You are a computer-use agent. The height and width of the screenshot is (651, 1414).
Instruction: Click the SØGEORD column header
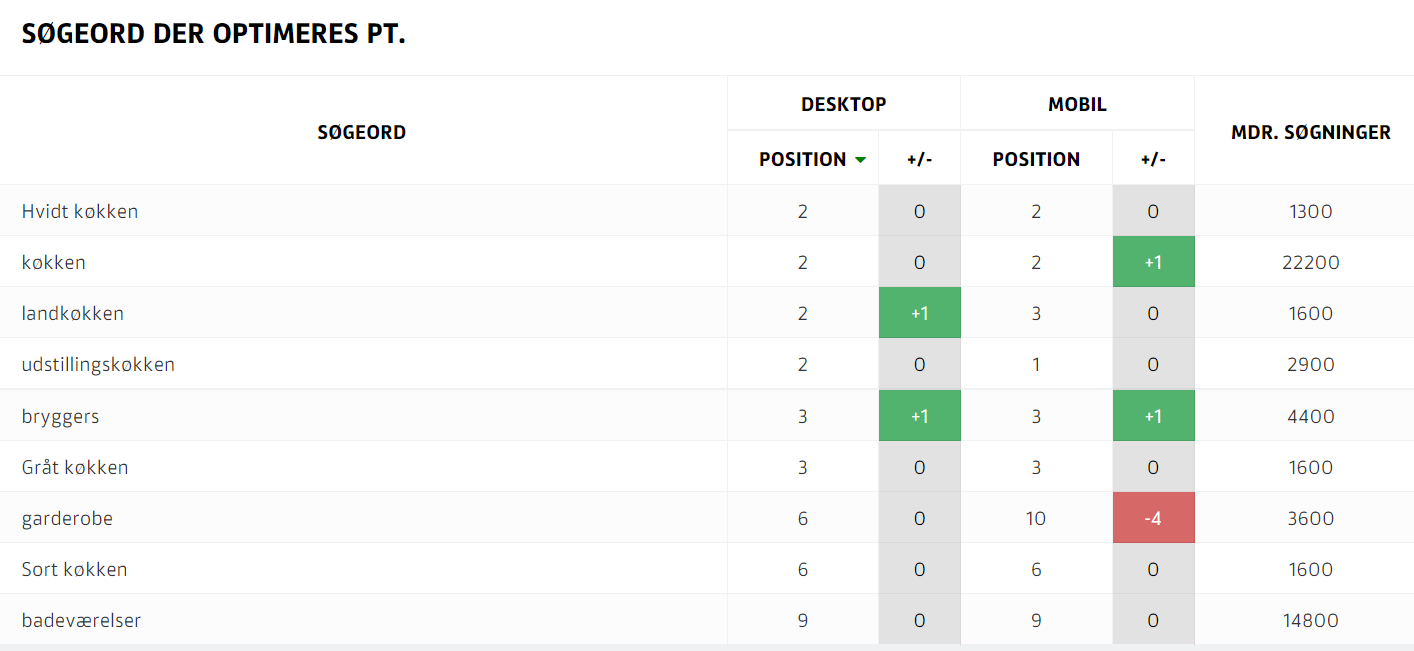(362, 132)
